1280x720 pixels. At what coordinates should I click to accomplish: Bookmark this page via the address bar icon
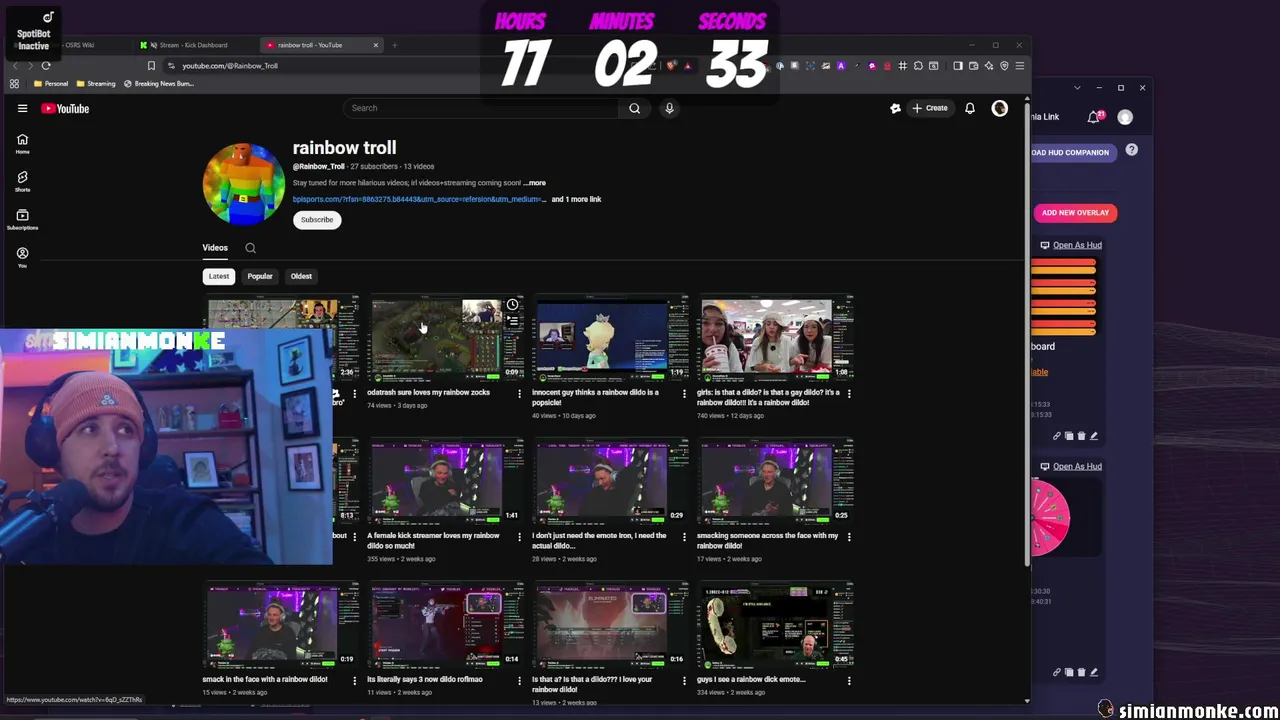pos(151,66)
